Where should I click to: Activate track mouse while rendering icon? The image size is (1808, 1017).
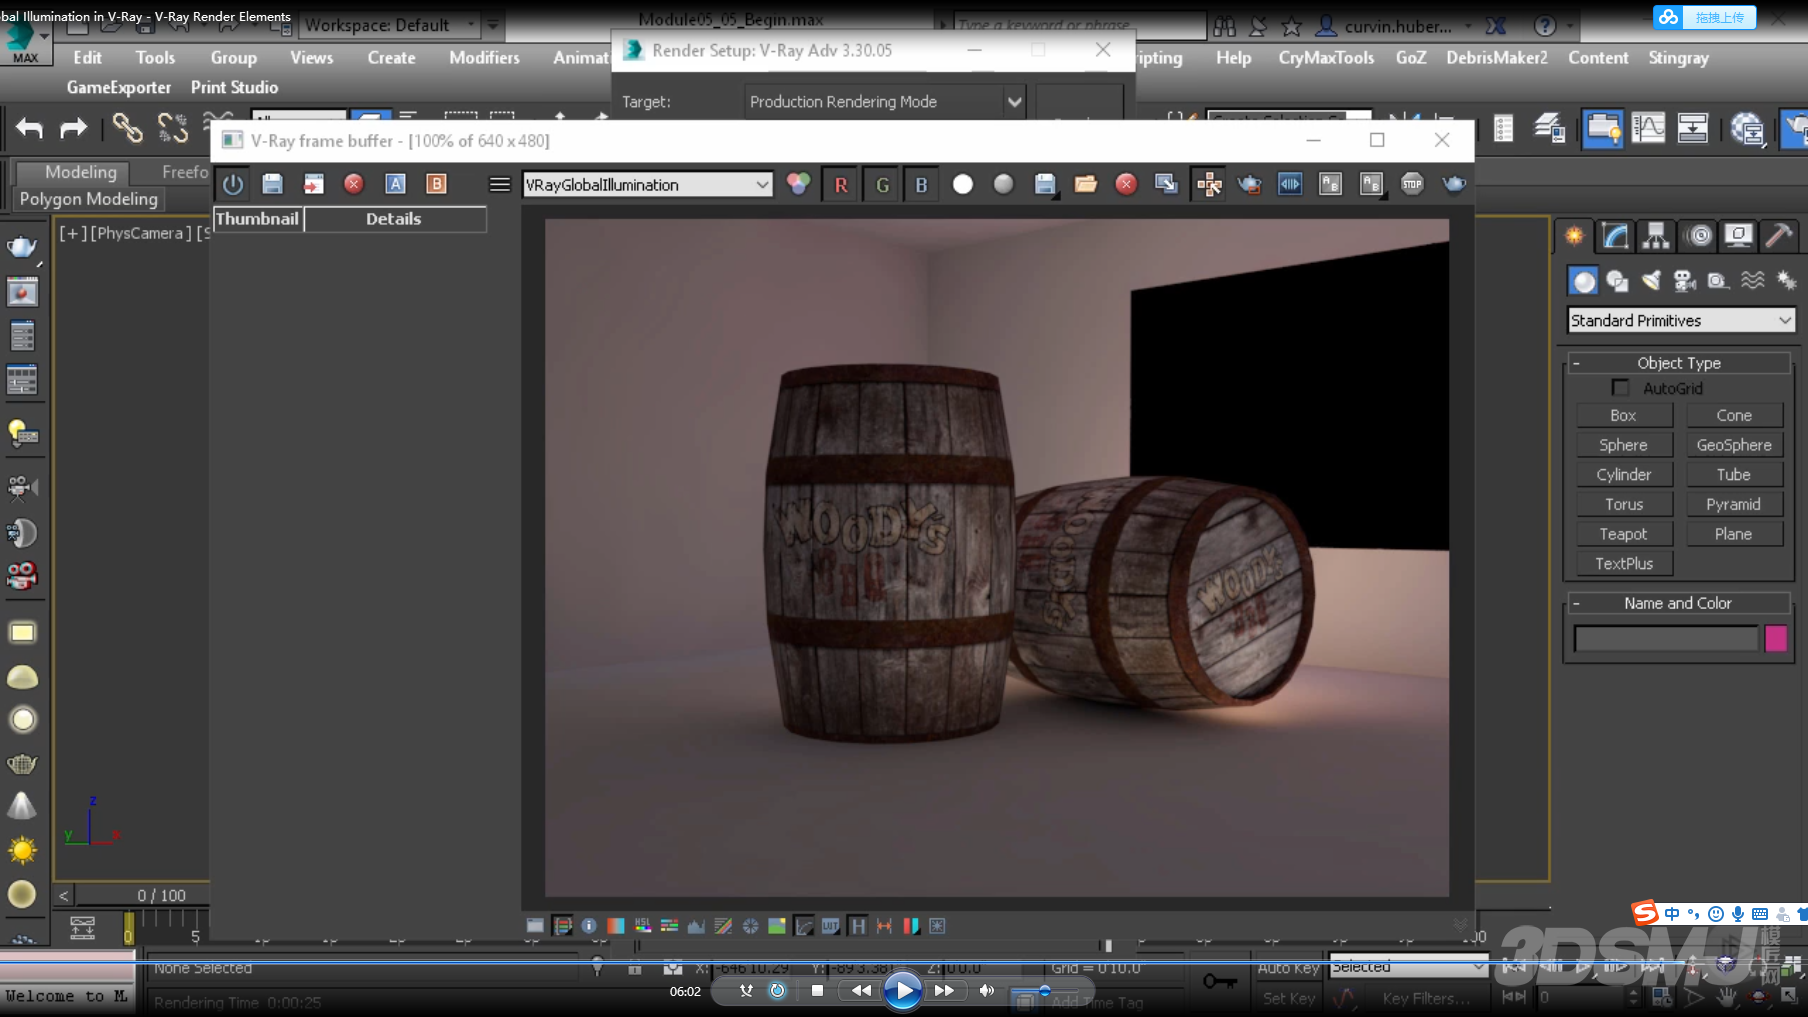pos(1209,184)
